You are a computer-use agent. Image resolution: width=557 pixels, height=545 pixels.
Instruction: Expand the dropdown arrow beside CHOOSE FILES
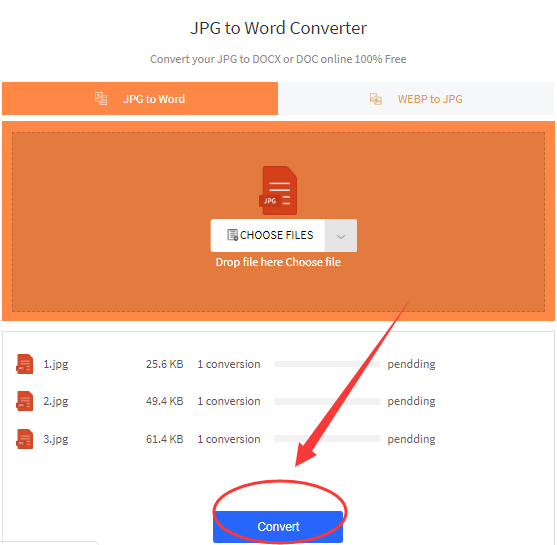pyautogui.click(x=341, y=236)
